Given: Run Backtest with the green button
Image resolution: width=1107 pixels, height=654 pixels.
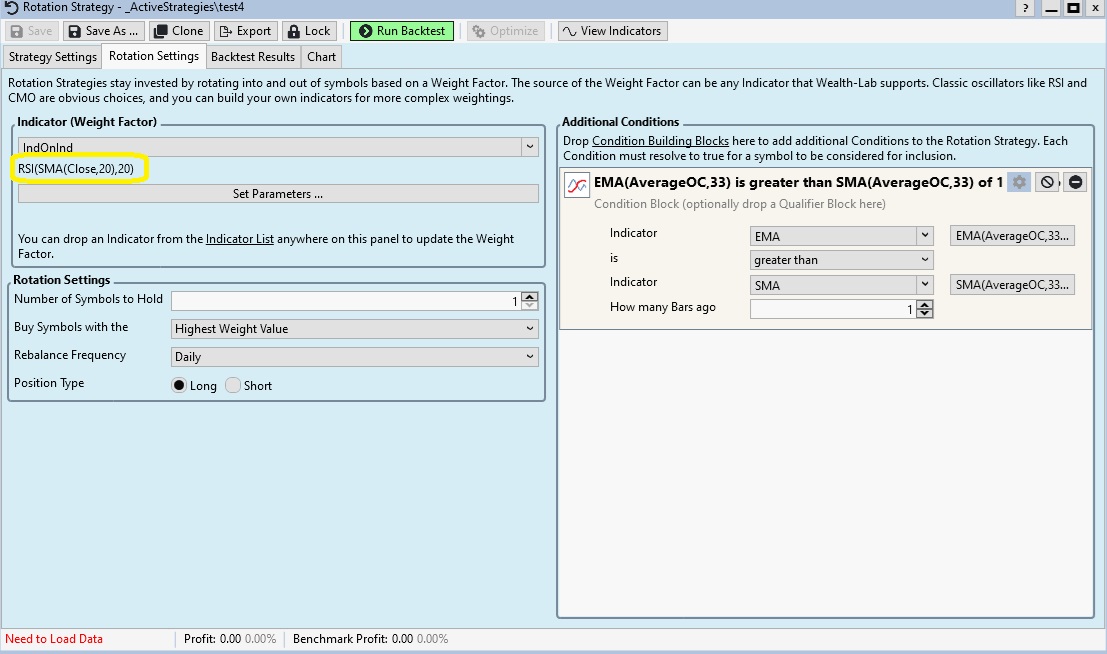Looking at the screenshot, I should pos(402,31).
